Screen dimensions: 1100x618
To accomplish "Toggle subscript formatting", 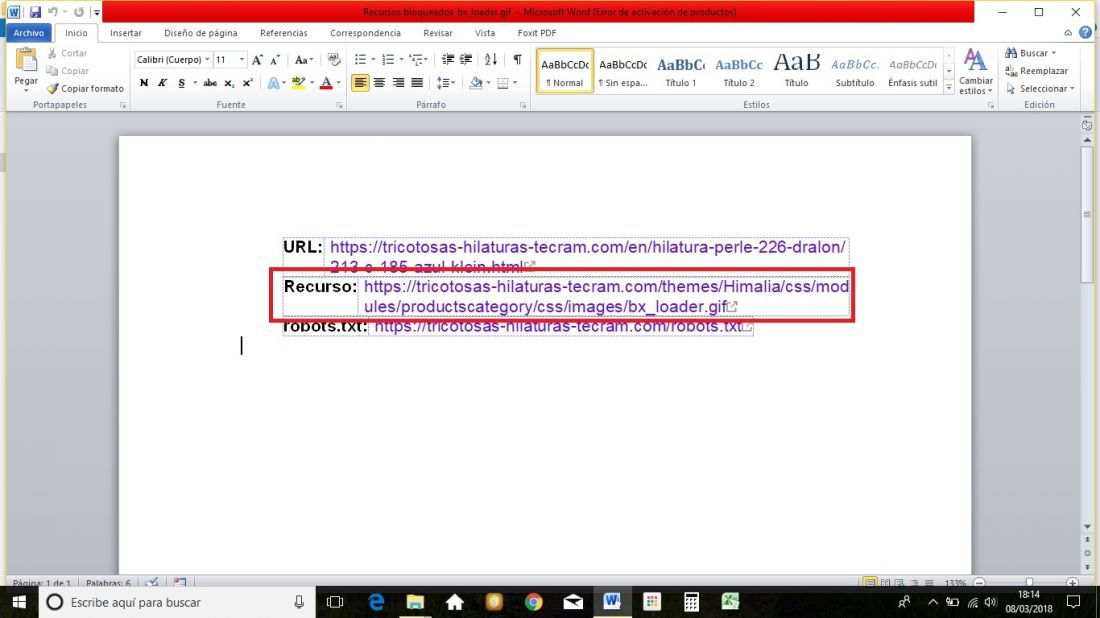I will pyautogui.click(x=229, y=83).
